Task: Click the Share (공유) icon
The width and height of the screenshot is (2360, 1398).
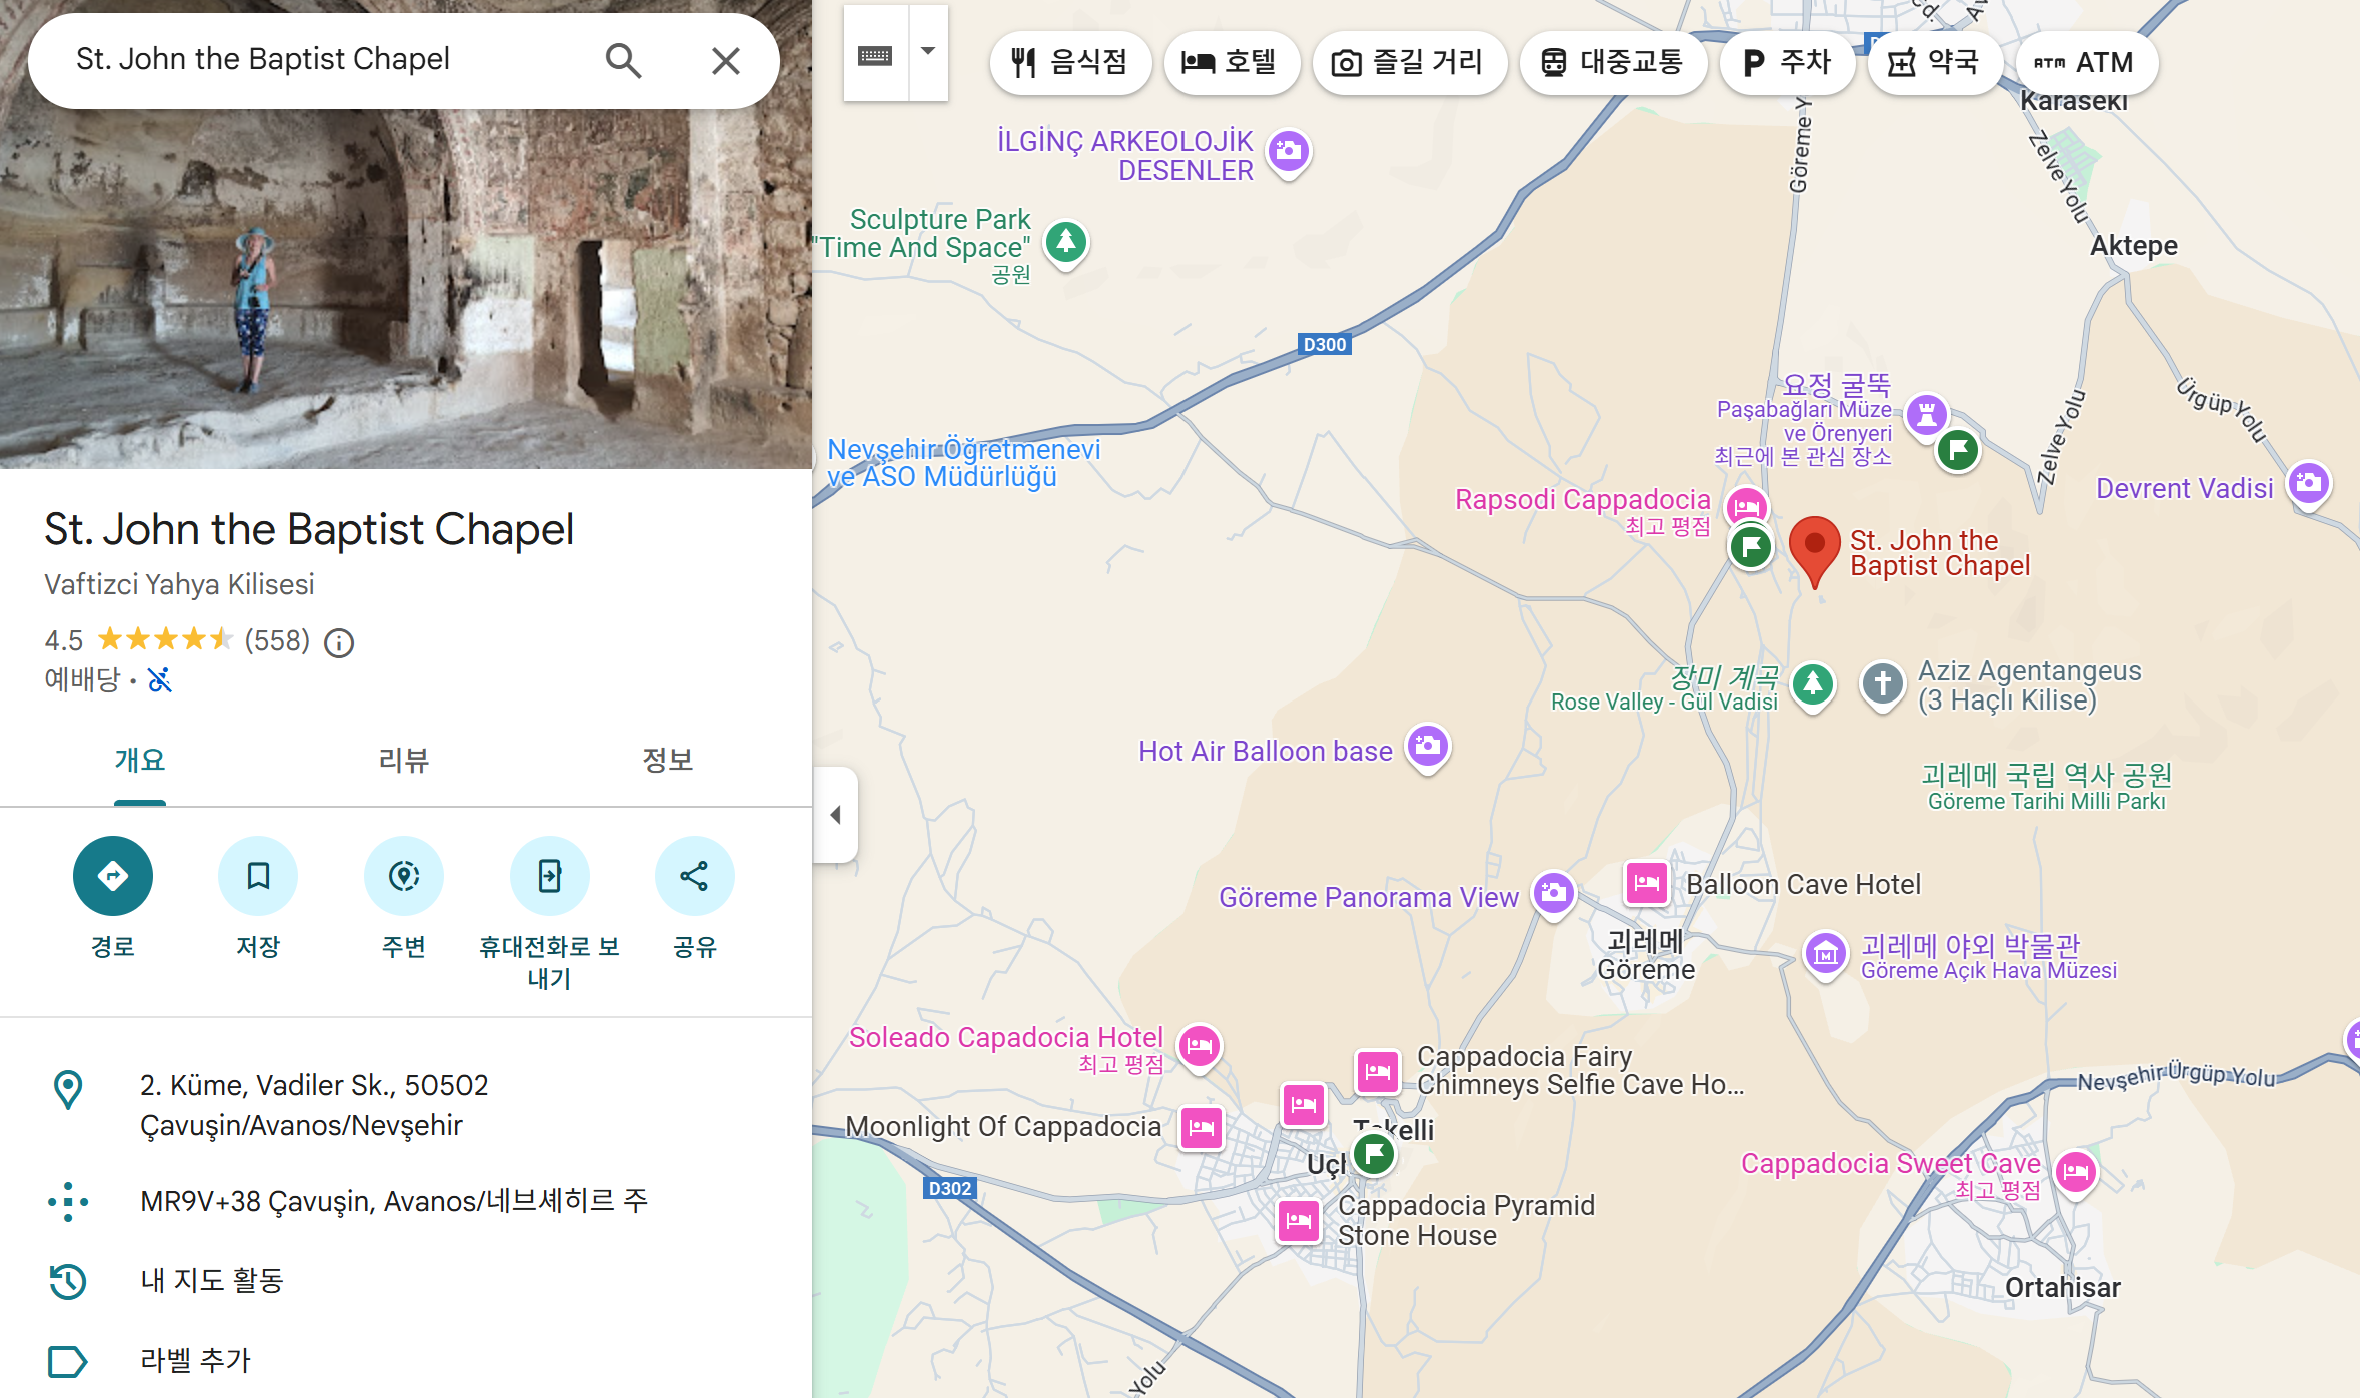Action: coord(694,876)
